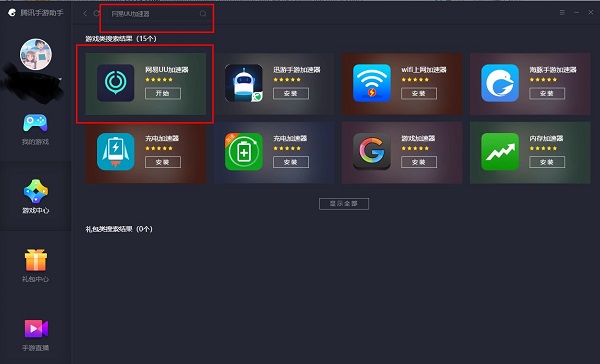600x364 pixels.
Task: Click the search magnifier icon
Action: [203, 14]
